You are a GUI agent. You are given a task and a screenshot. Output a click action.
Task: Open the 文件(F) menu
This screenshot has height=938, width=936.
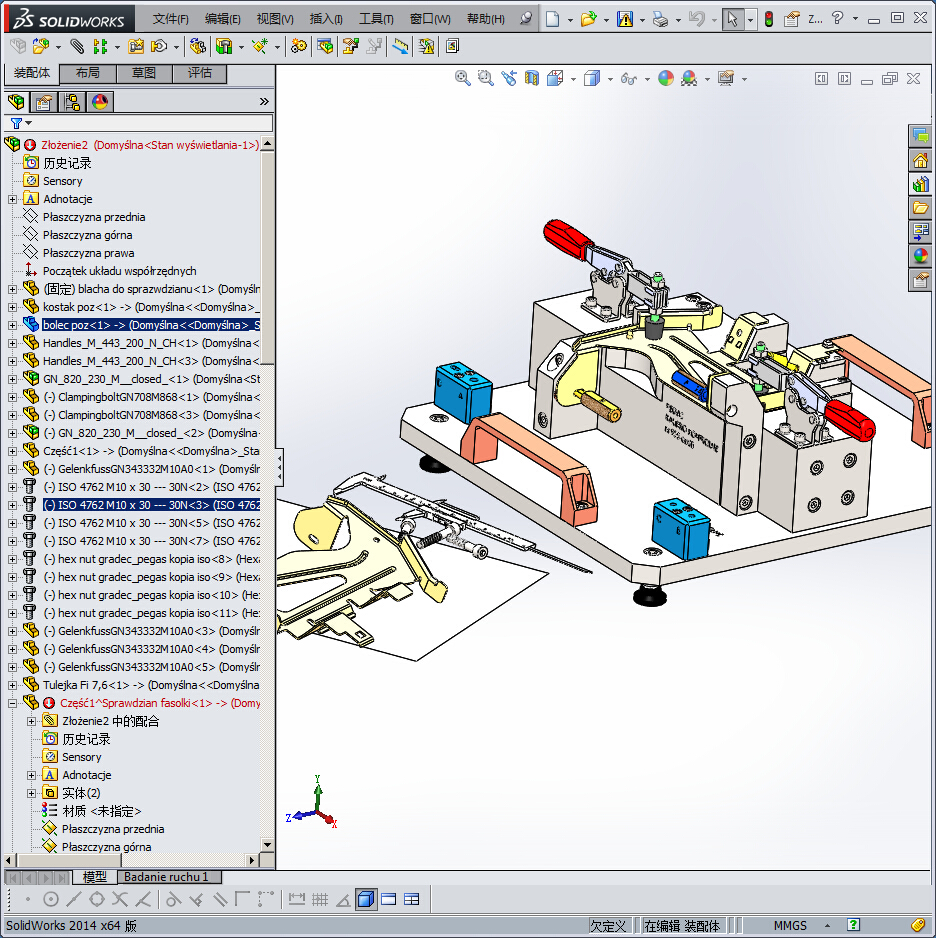click(170, 19)
